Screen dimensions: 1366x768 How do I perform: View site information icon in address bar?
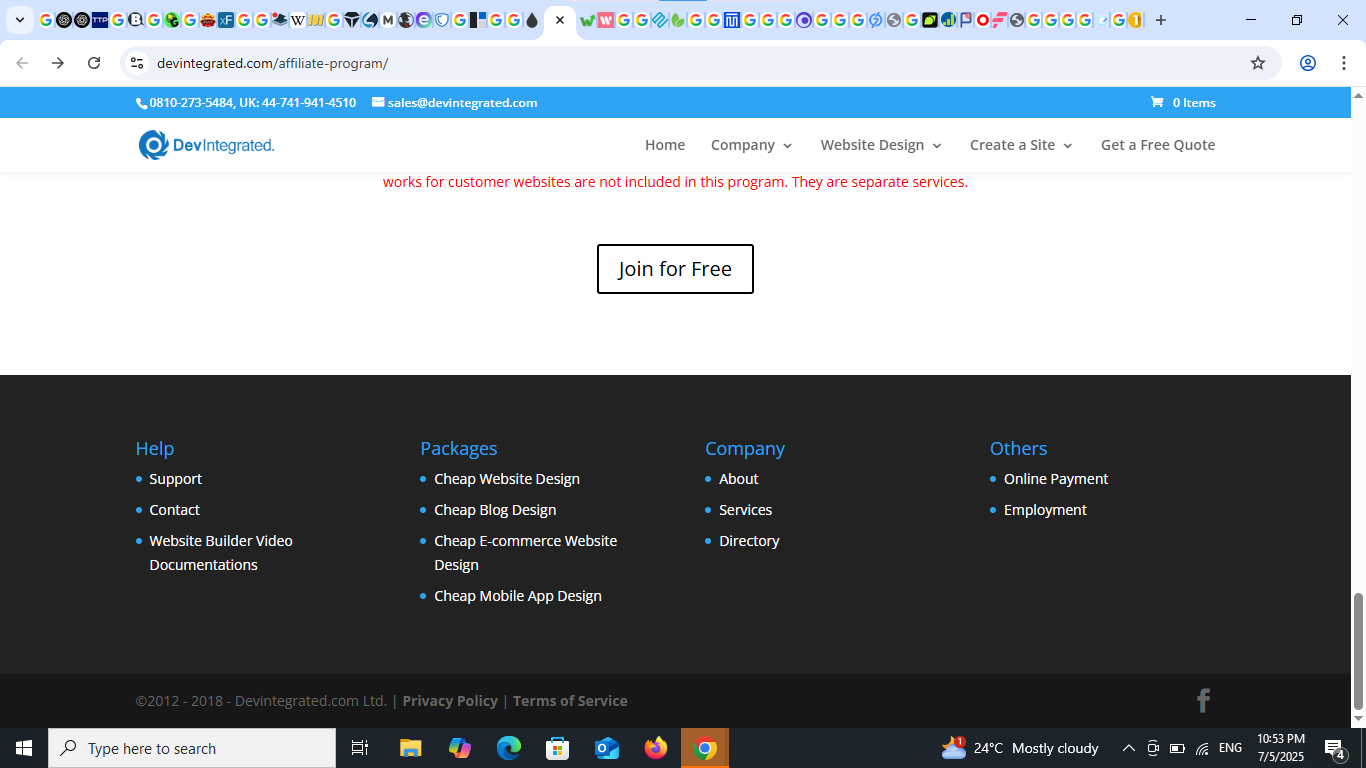point(137,63)
